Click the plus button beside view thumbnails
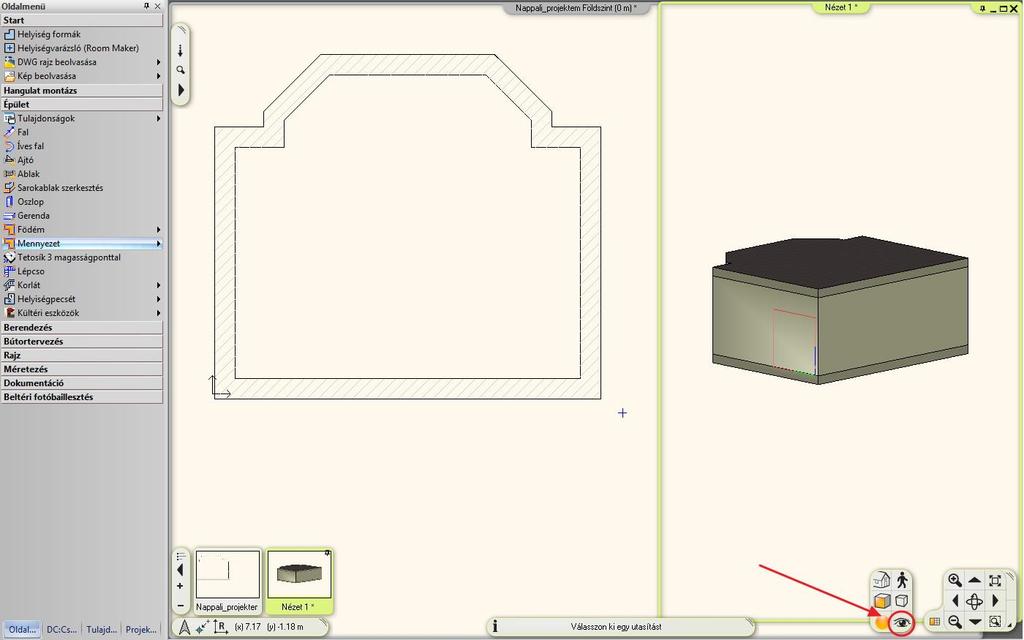This screenshot has height=640, width=1024. pos(180,586)
